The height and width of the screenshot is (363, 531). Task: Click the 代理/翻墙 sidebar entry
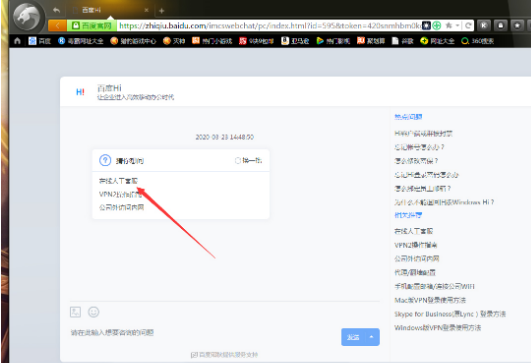415,273
